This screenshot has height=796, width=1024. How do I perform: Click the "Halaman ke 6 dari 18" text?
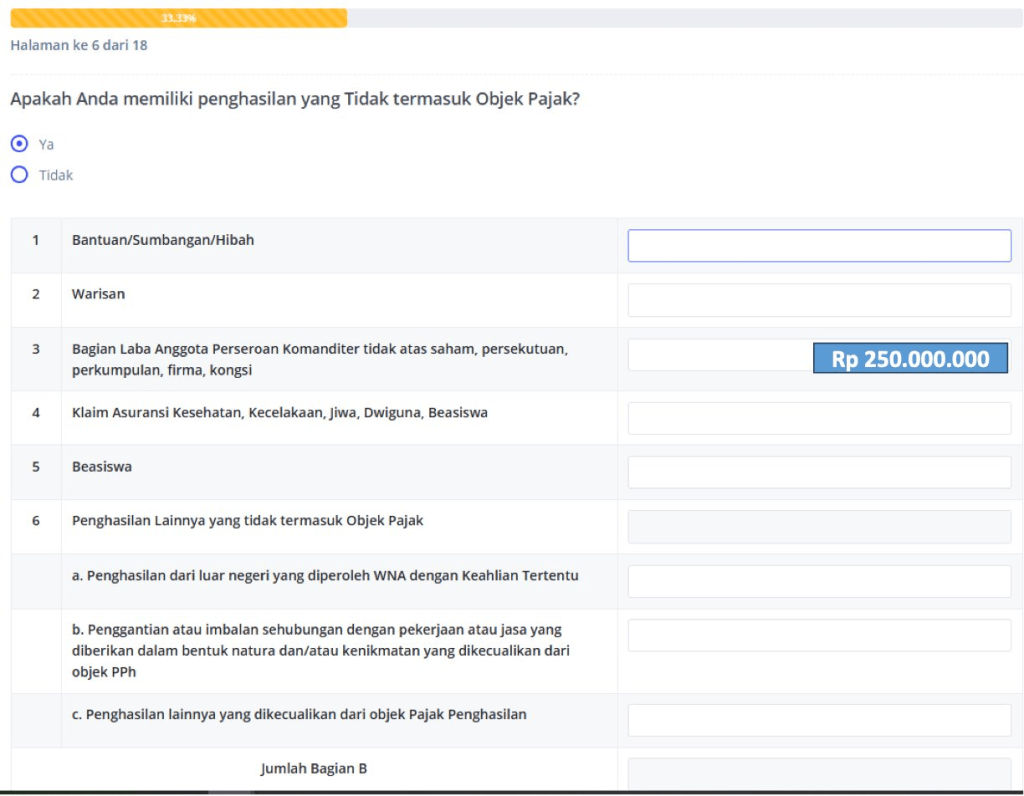pyautogui.click(x=79, y=45)
